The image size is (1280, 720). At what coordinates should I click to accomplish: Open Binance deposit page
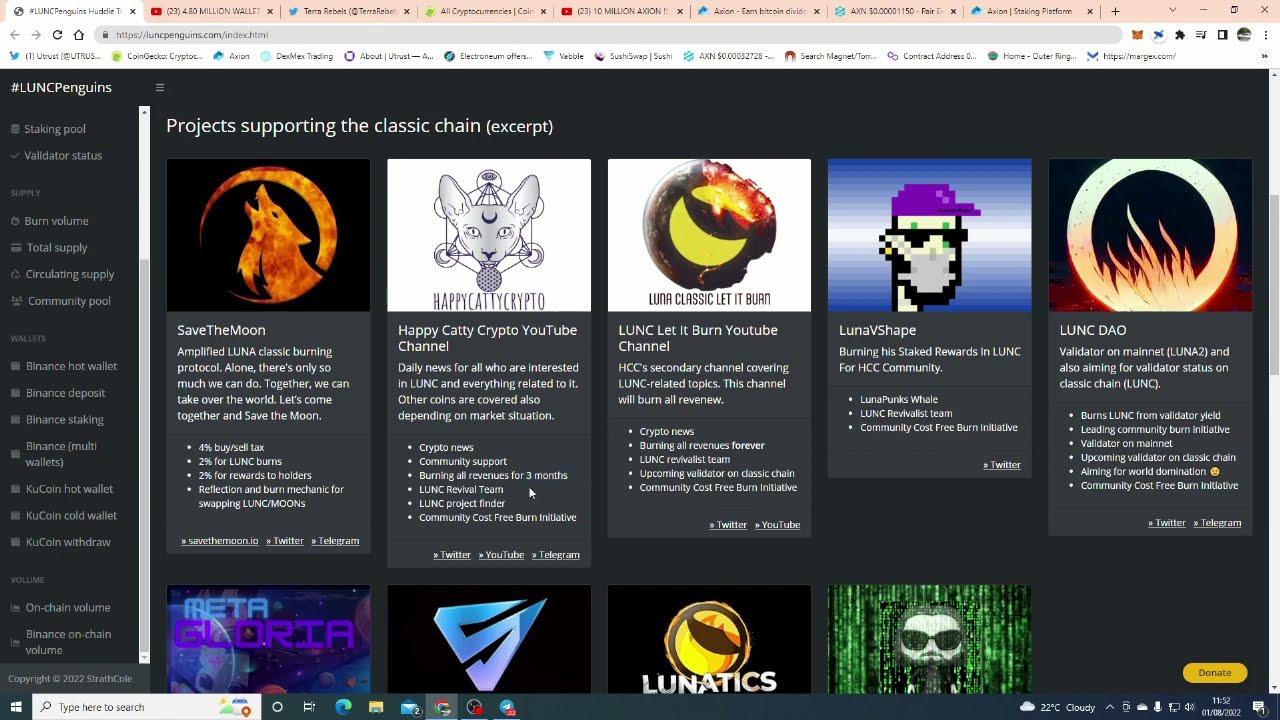(x=65, y=393)
